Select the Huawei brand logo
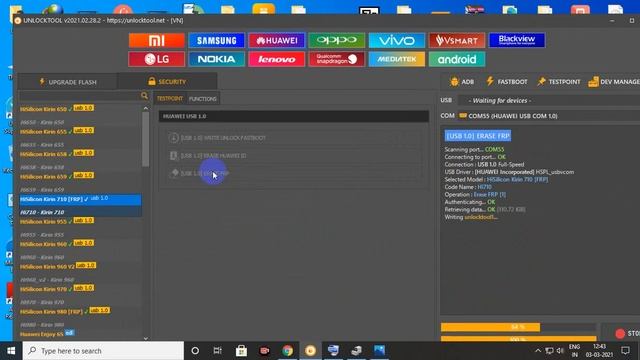Viewport: 640px width, 360px height. pos(277,40)
